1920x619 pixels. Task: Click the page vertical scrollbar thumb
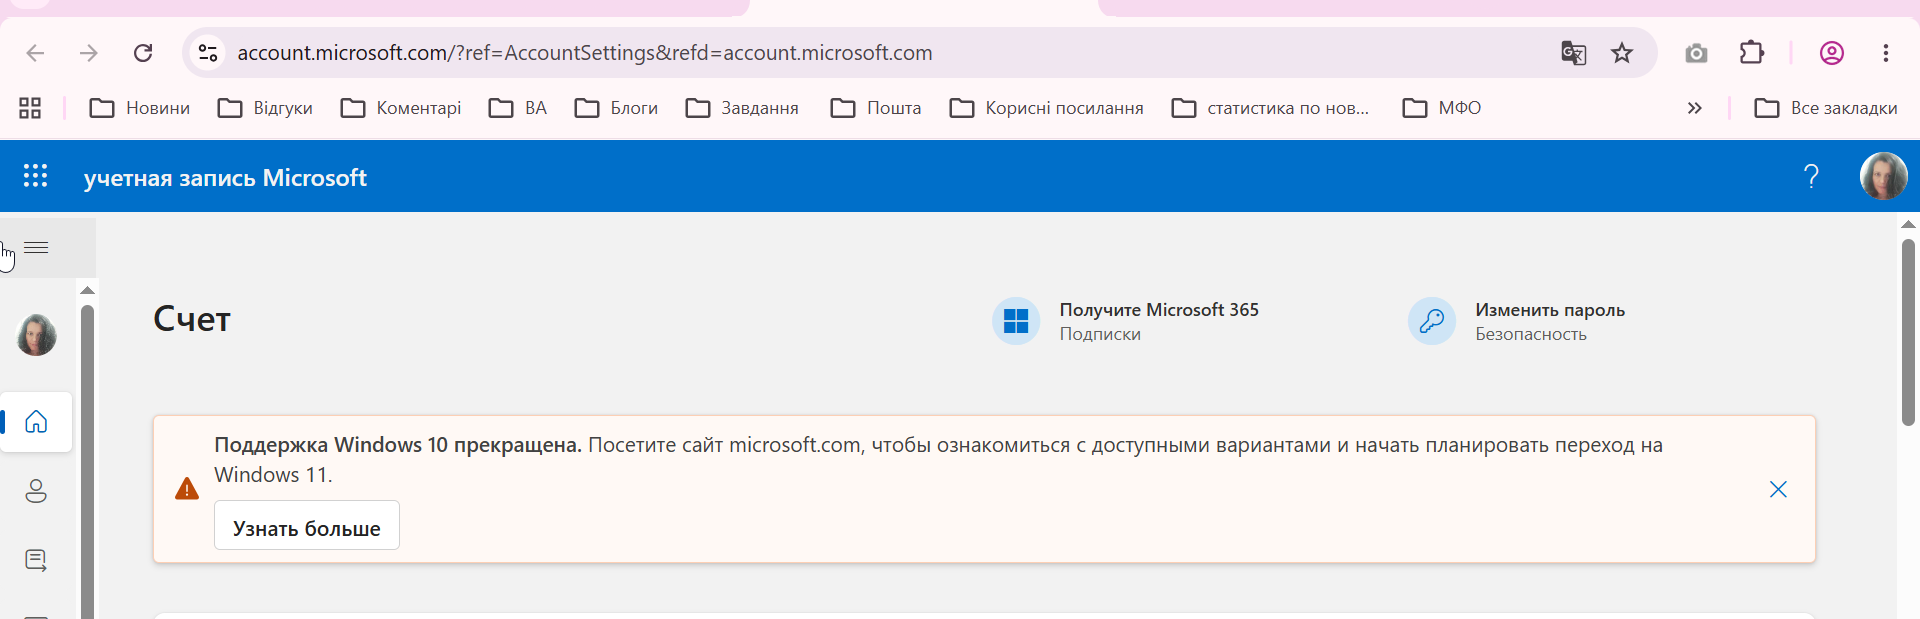pos(1908,333)
